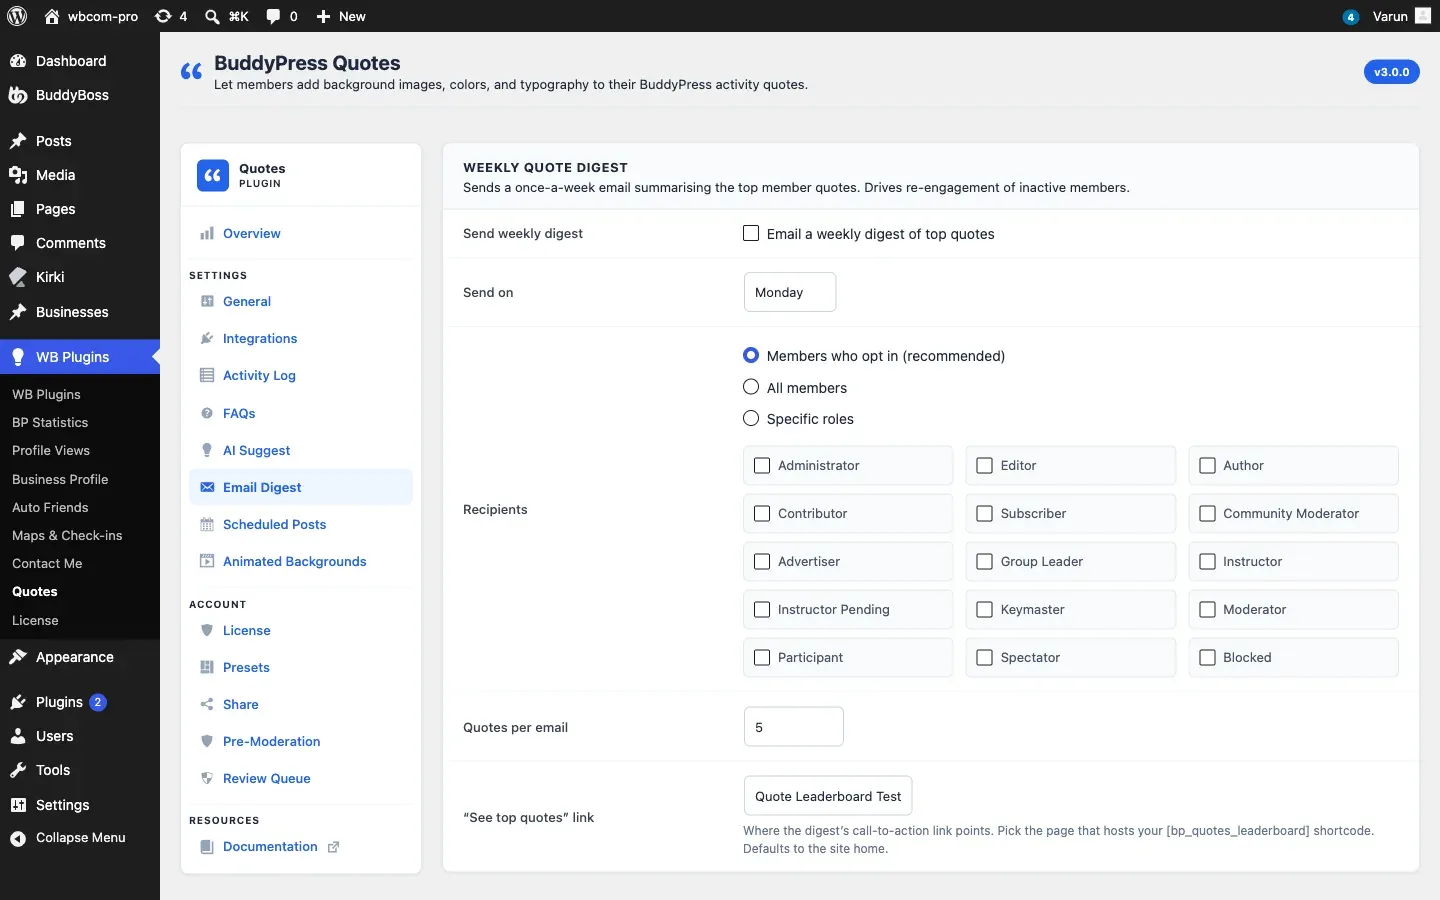Click the Animated Backgrounds video icon
The image size is (1440, 900).
pyautogui.click(x=207, y=561)
